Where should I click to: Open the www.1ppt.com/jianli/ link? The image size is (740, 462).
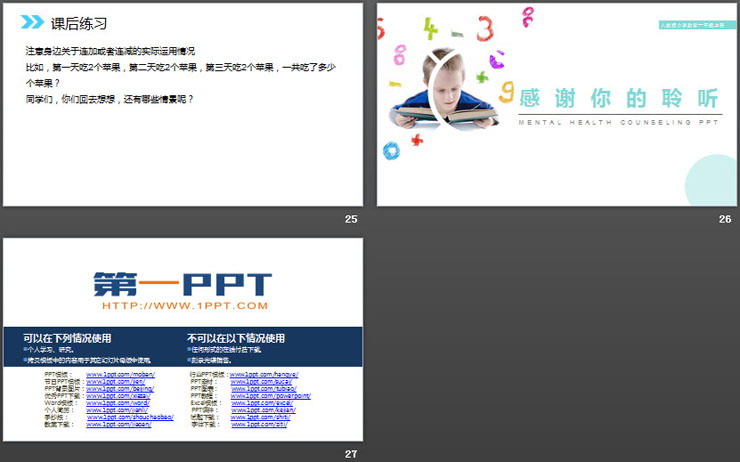[118, 410]
